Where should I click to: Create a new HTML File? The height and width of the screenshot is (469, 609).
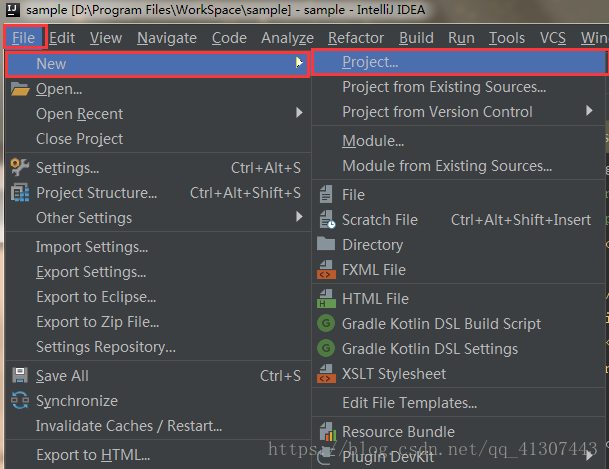tap(459, 299)
